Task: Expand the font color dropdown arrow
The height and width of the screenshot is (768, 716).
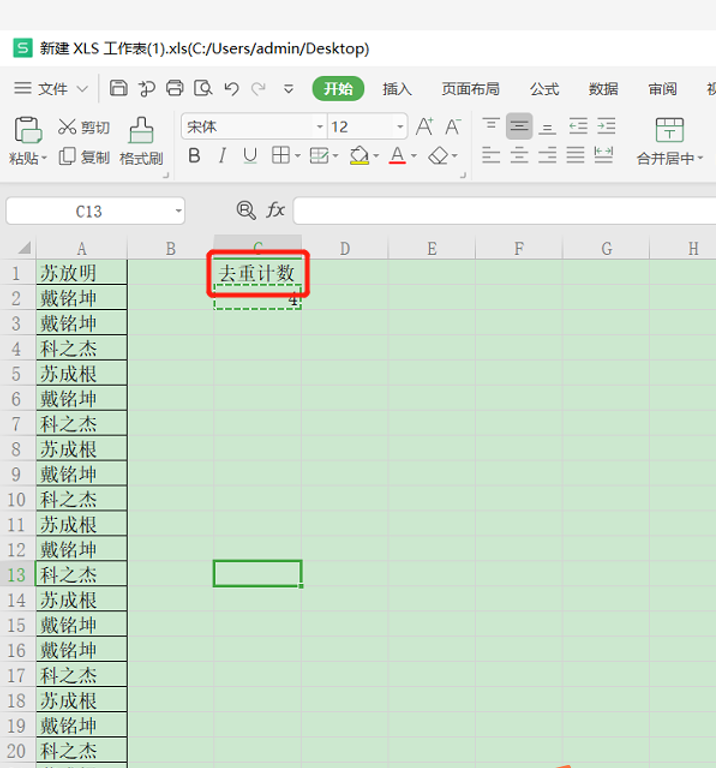Action: 414,156
